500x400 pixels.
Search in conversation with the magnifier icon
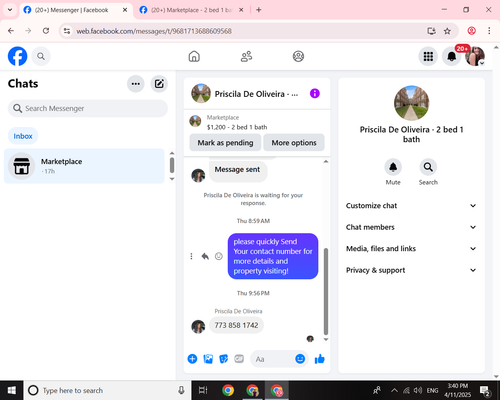(x=428, y=167)
